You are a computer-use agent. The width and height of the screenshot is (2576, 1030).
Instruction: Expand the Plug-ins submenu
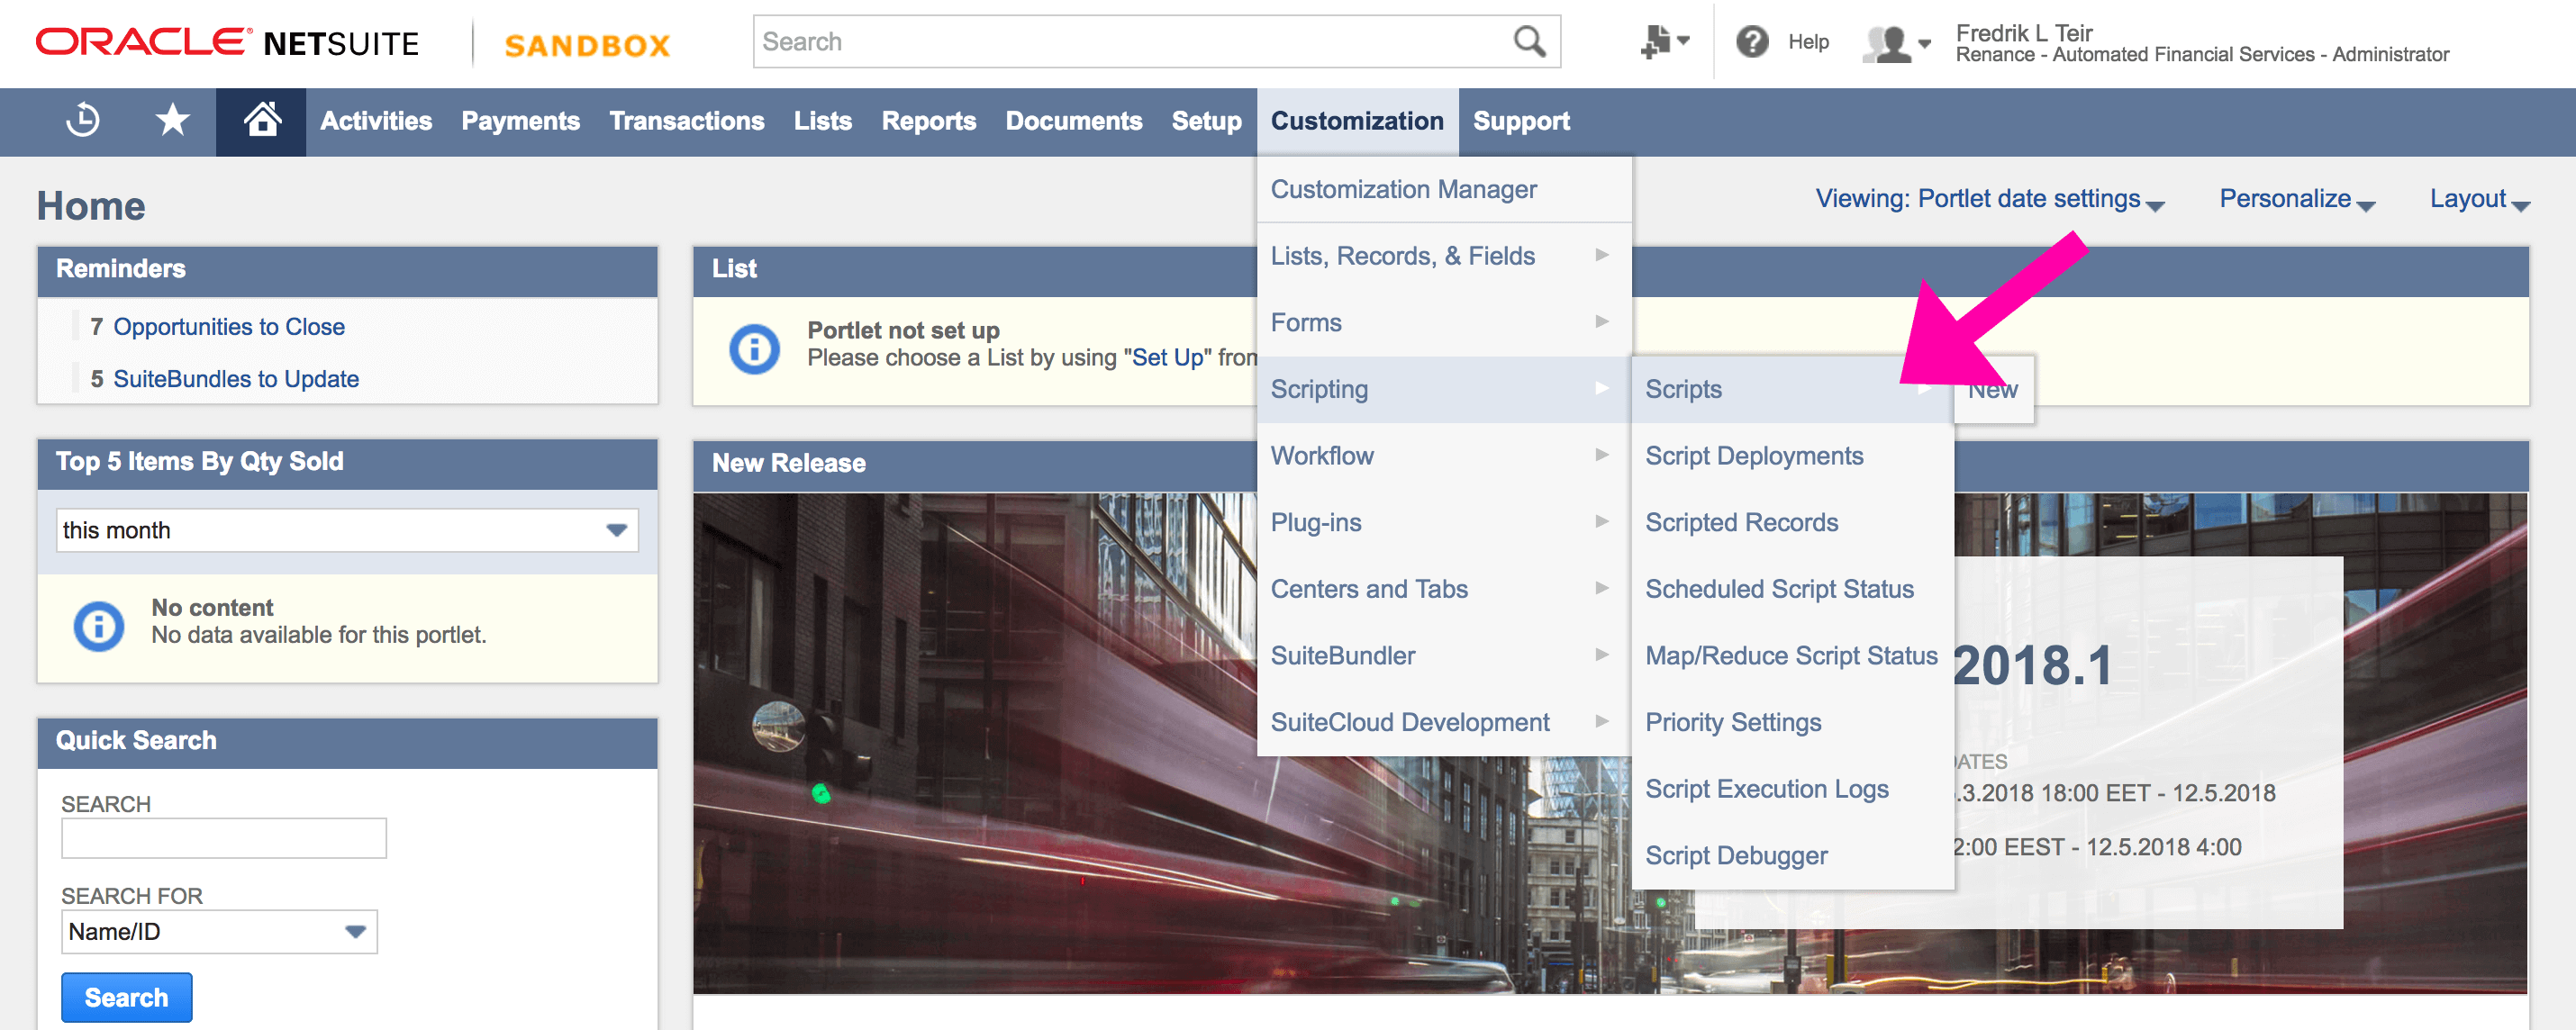(x=1444, y=522)
